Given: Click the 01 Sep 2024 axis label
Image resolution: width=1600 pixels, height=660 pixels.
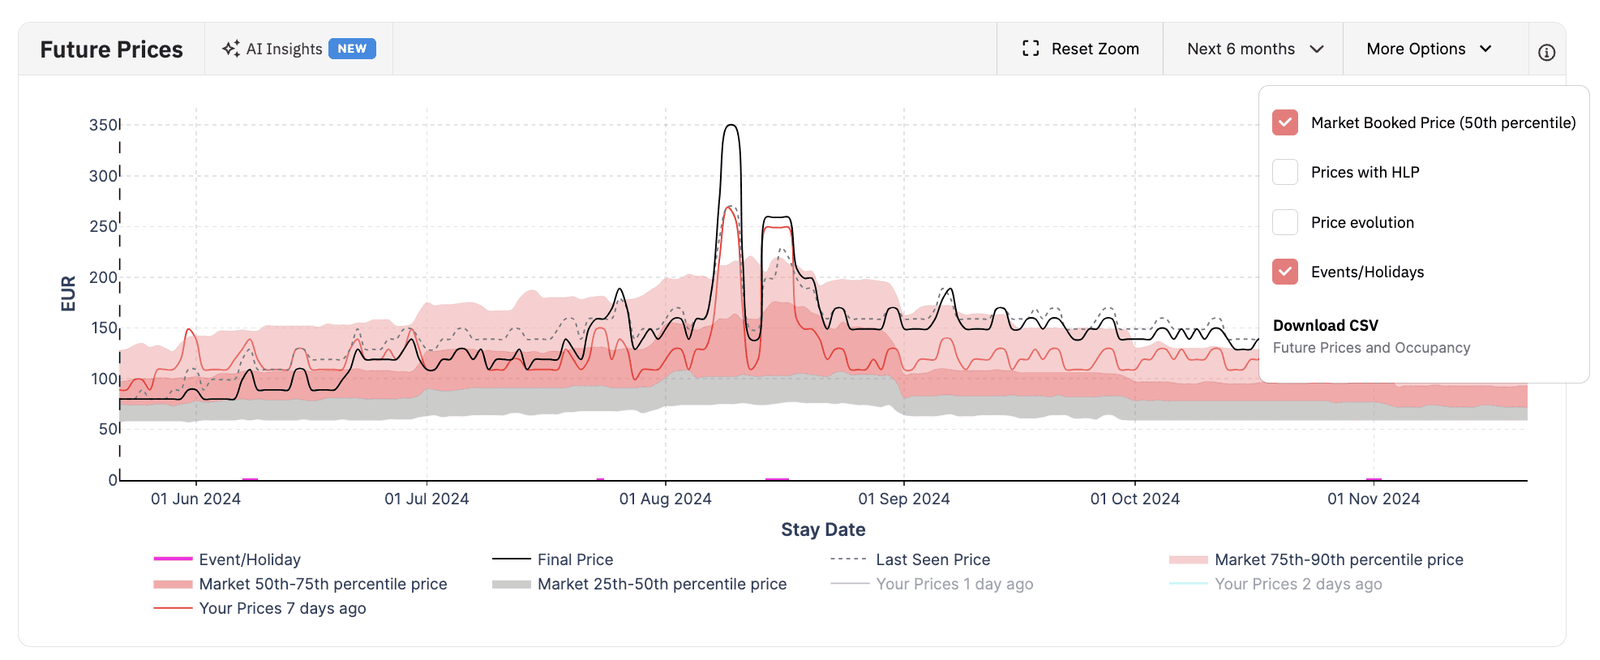Looking at the screenshot, I should tap(904, 499).
